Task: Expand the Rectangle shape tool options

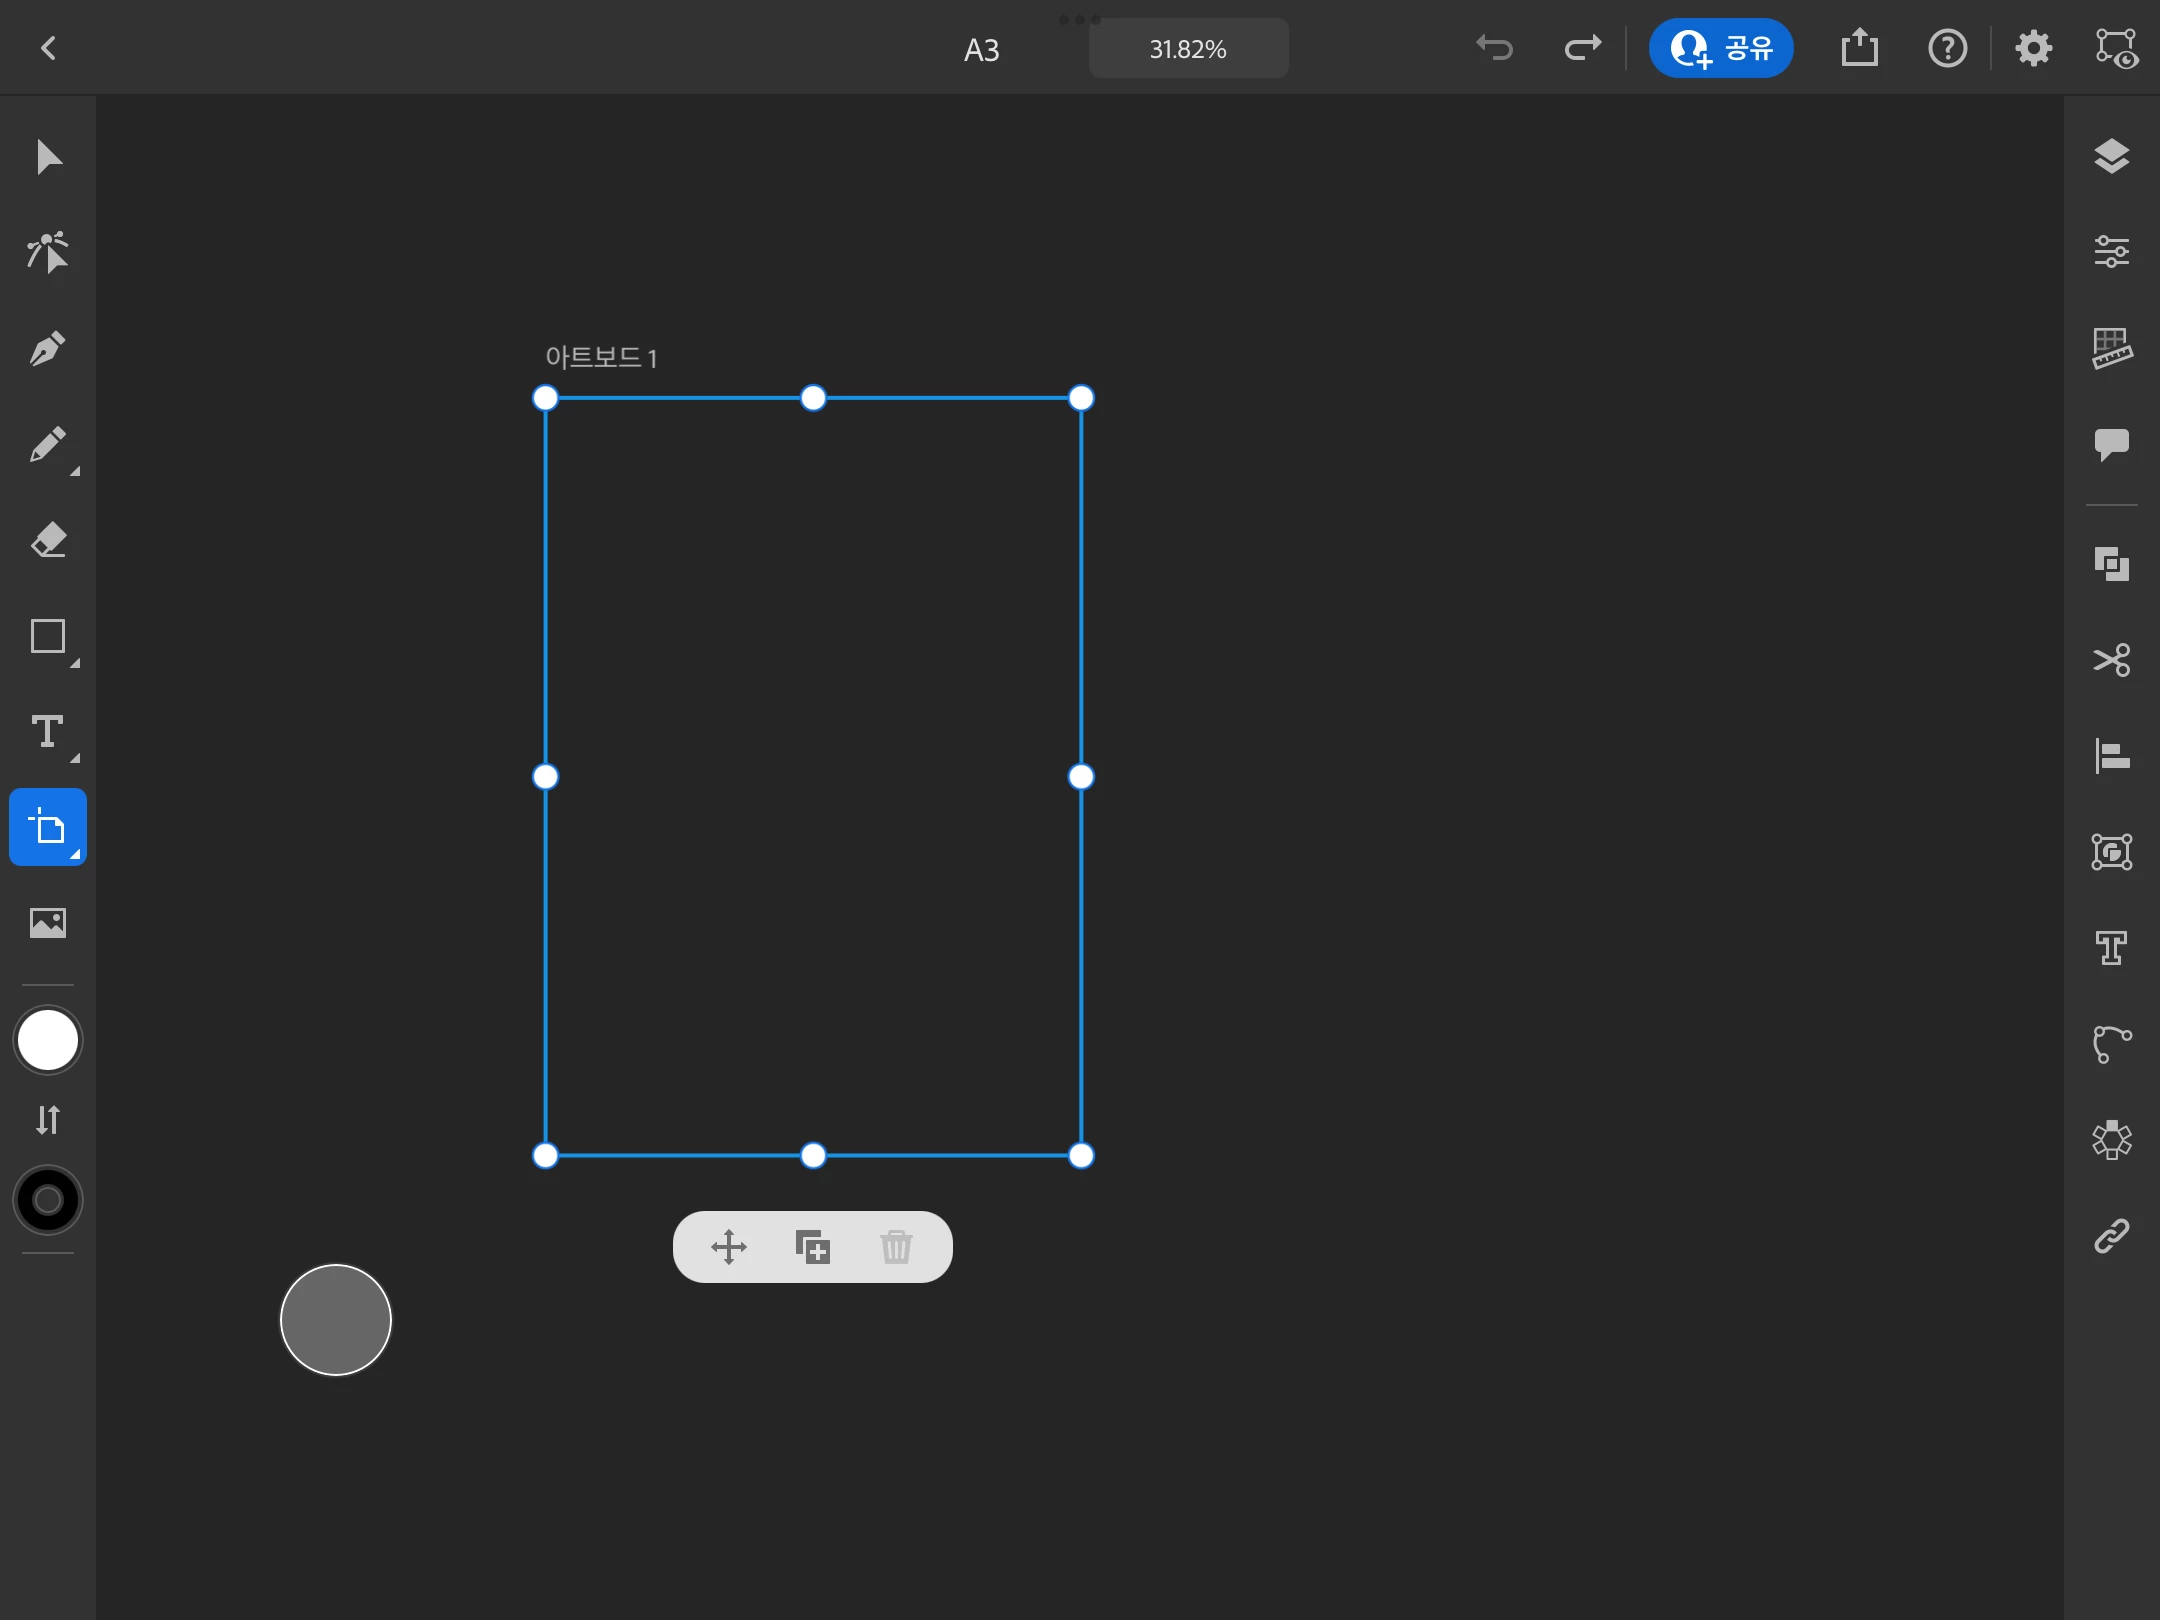Action: point(74,663)
